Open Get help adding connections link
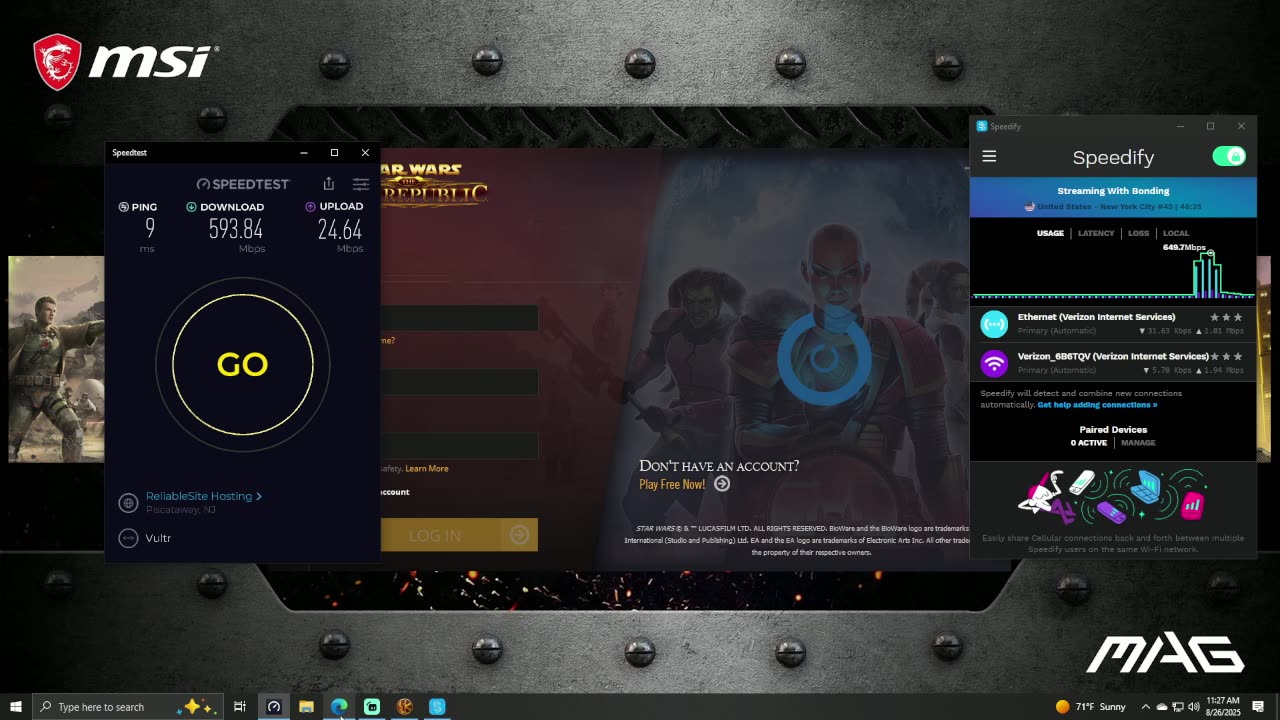 [x=1097, y=405]
